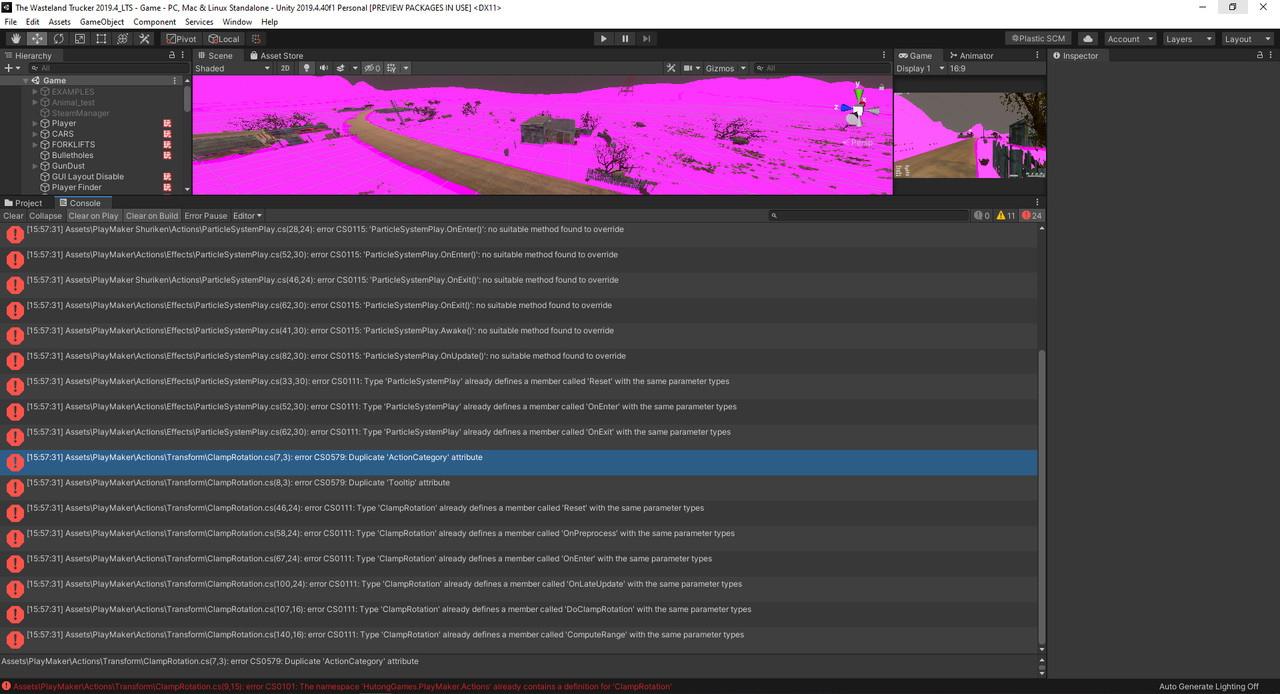Open the Component menu
Screen dimensions: 1280x694
[154, 22]
